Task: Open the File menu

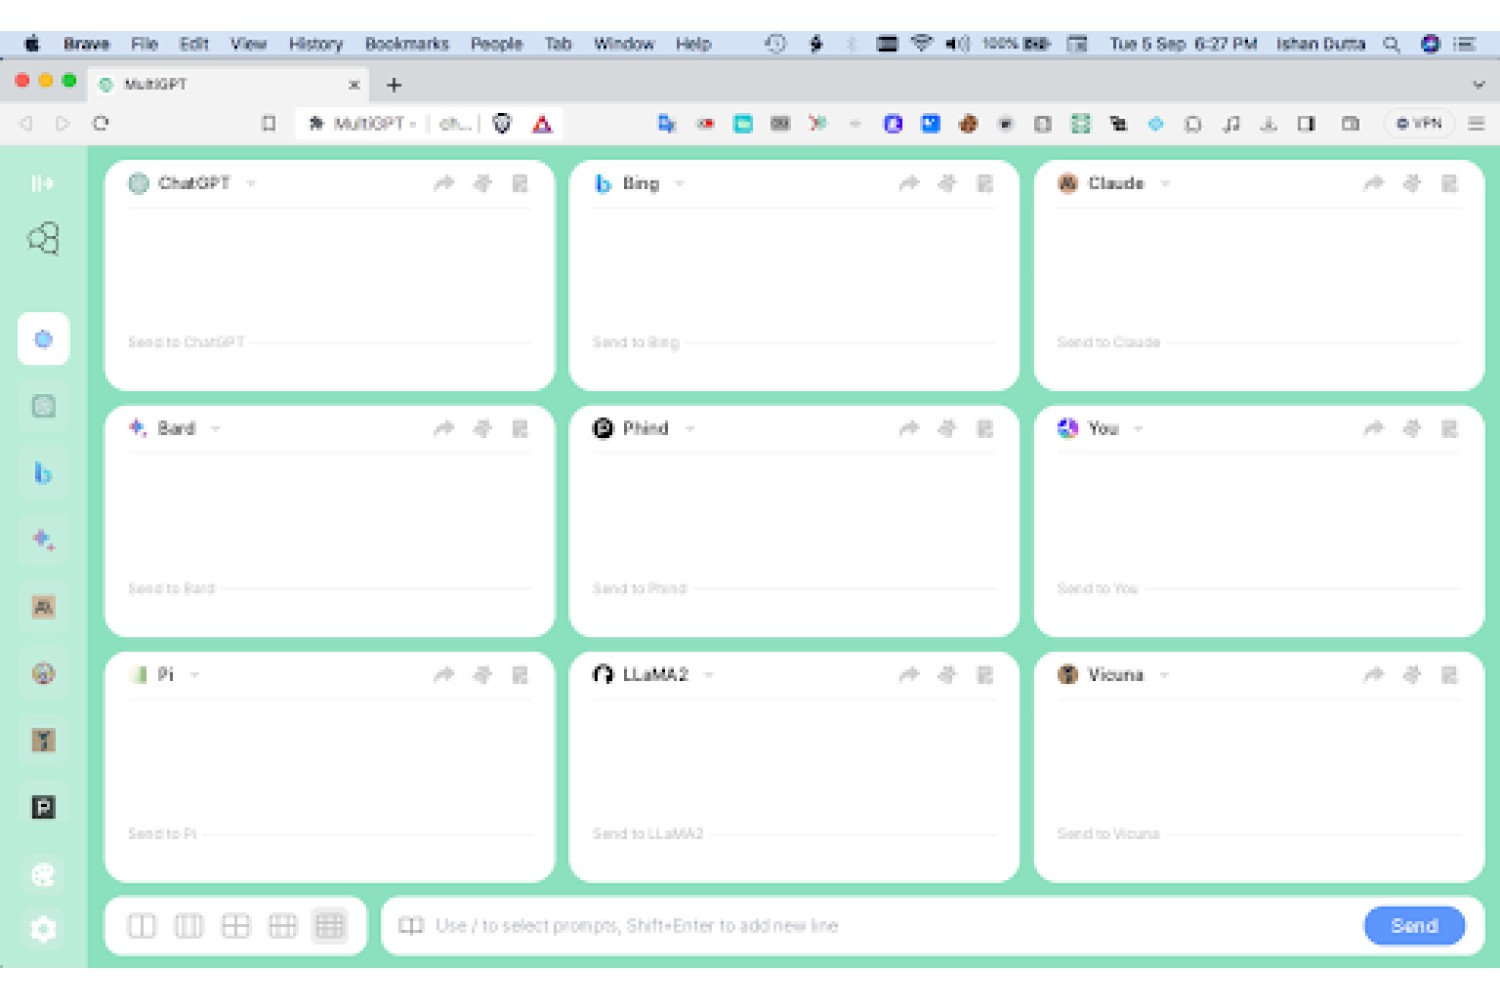Action: point(145,44)
